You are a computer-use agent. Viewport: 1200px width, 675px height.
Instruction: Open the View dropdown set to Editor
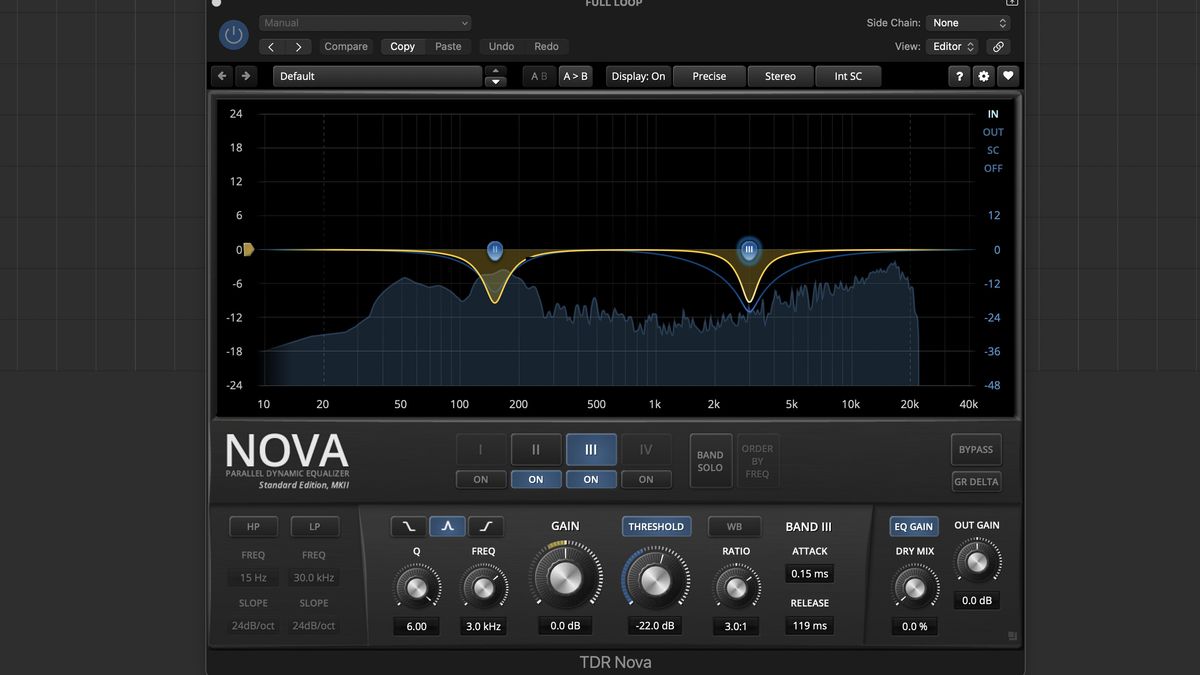click(950, 46)
